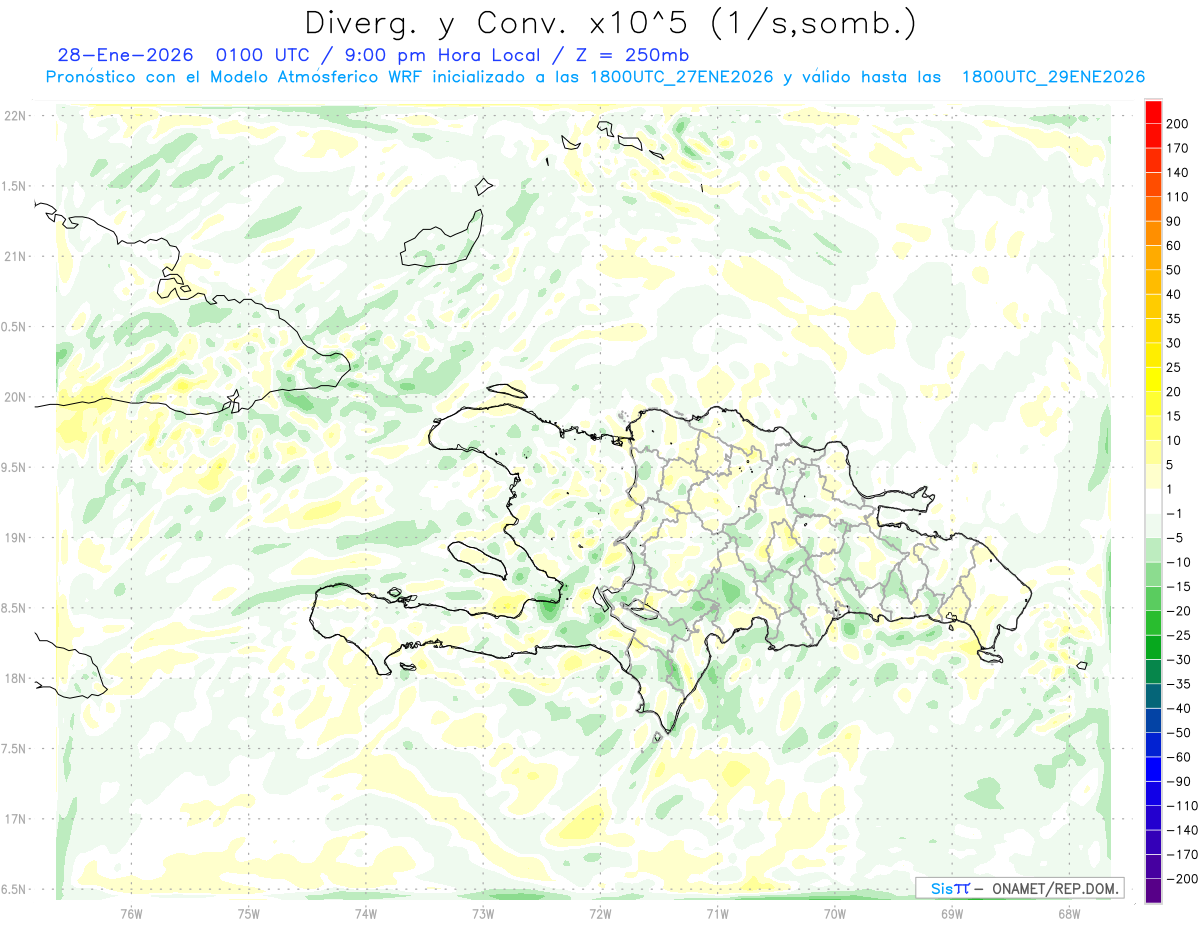Viewport: 1200px width, 927px height.
Task: Click the '71W' longitude label
Action: point(717,912)
